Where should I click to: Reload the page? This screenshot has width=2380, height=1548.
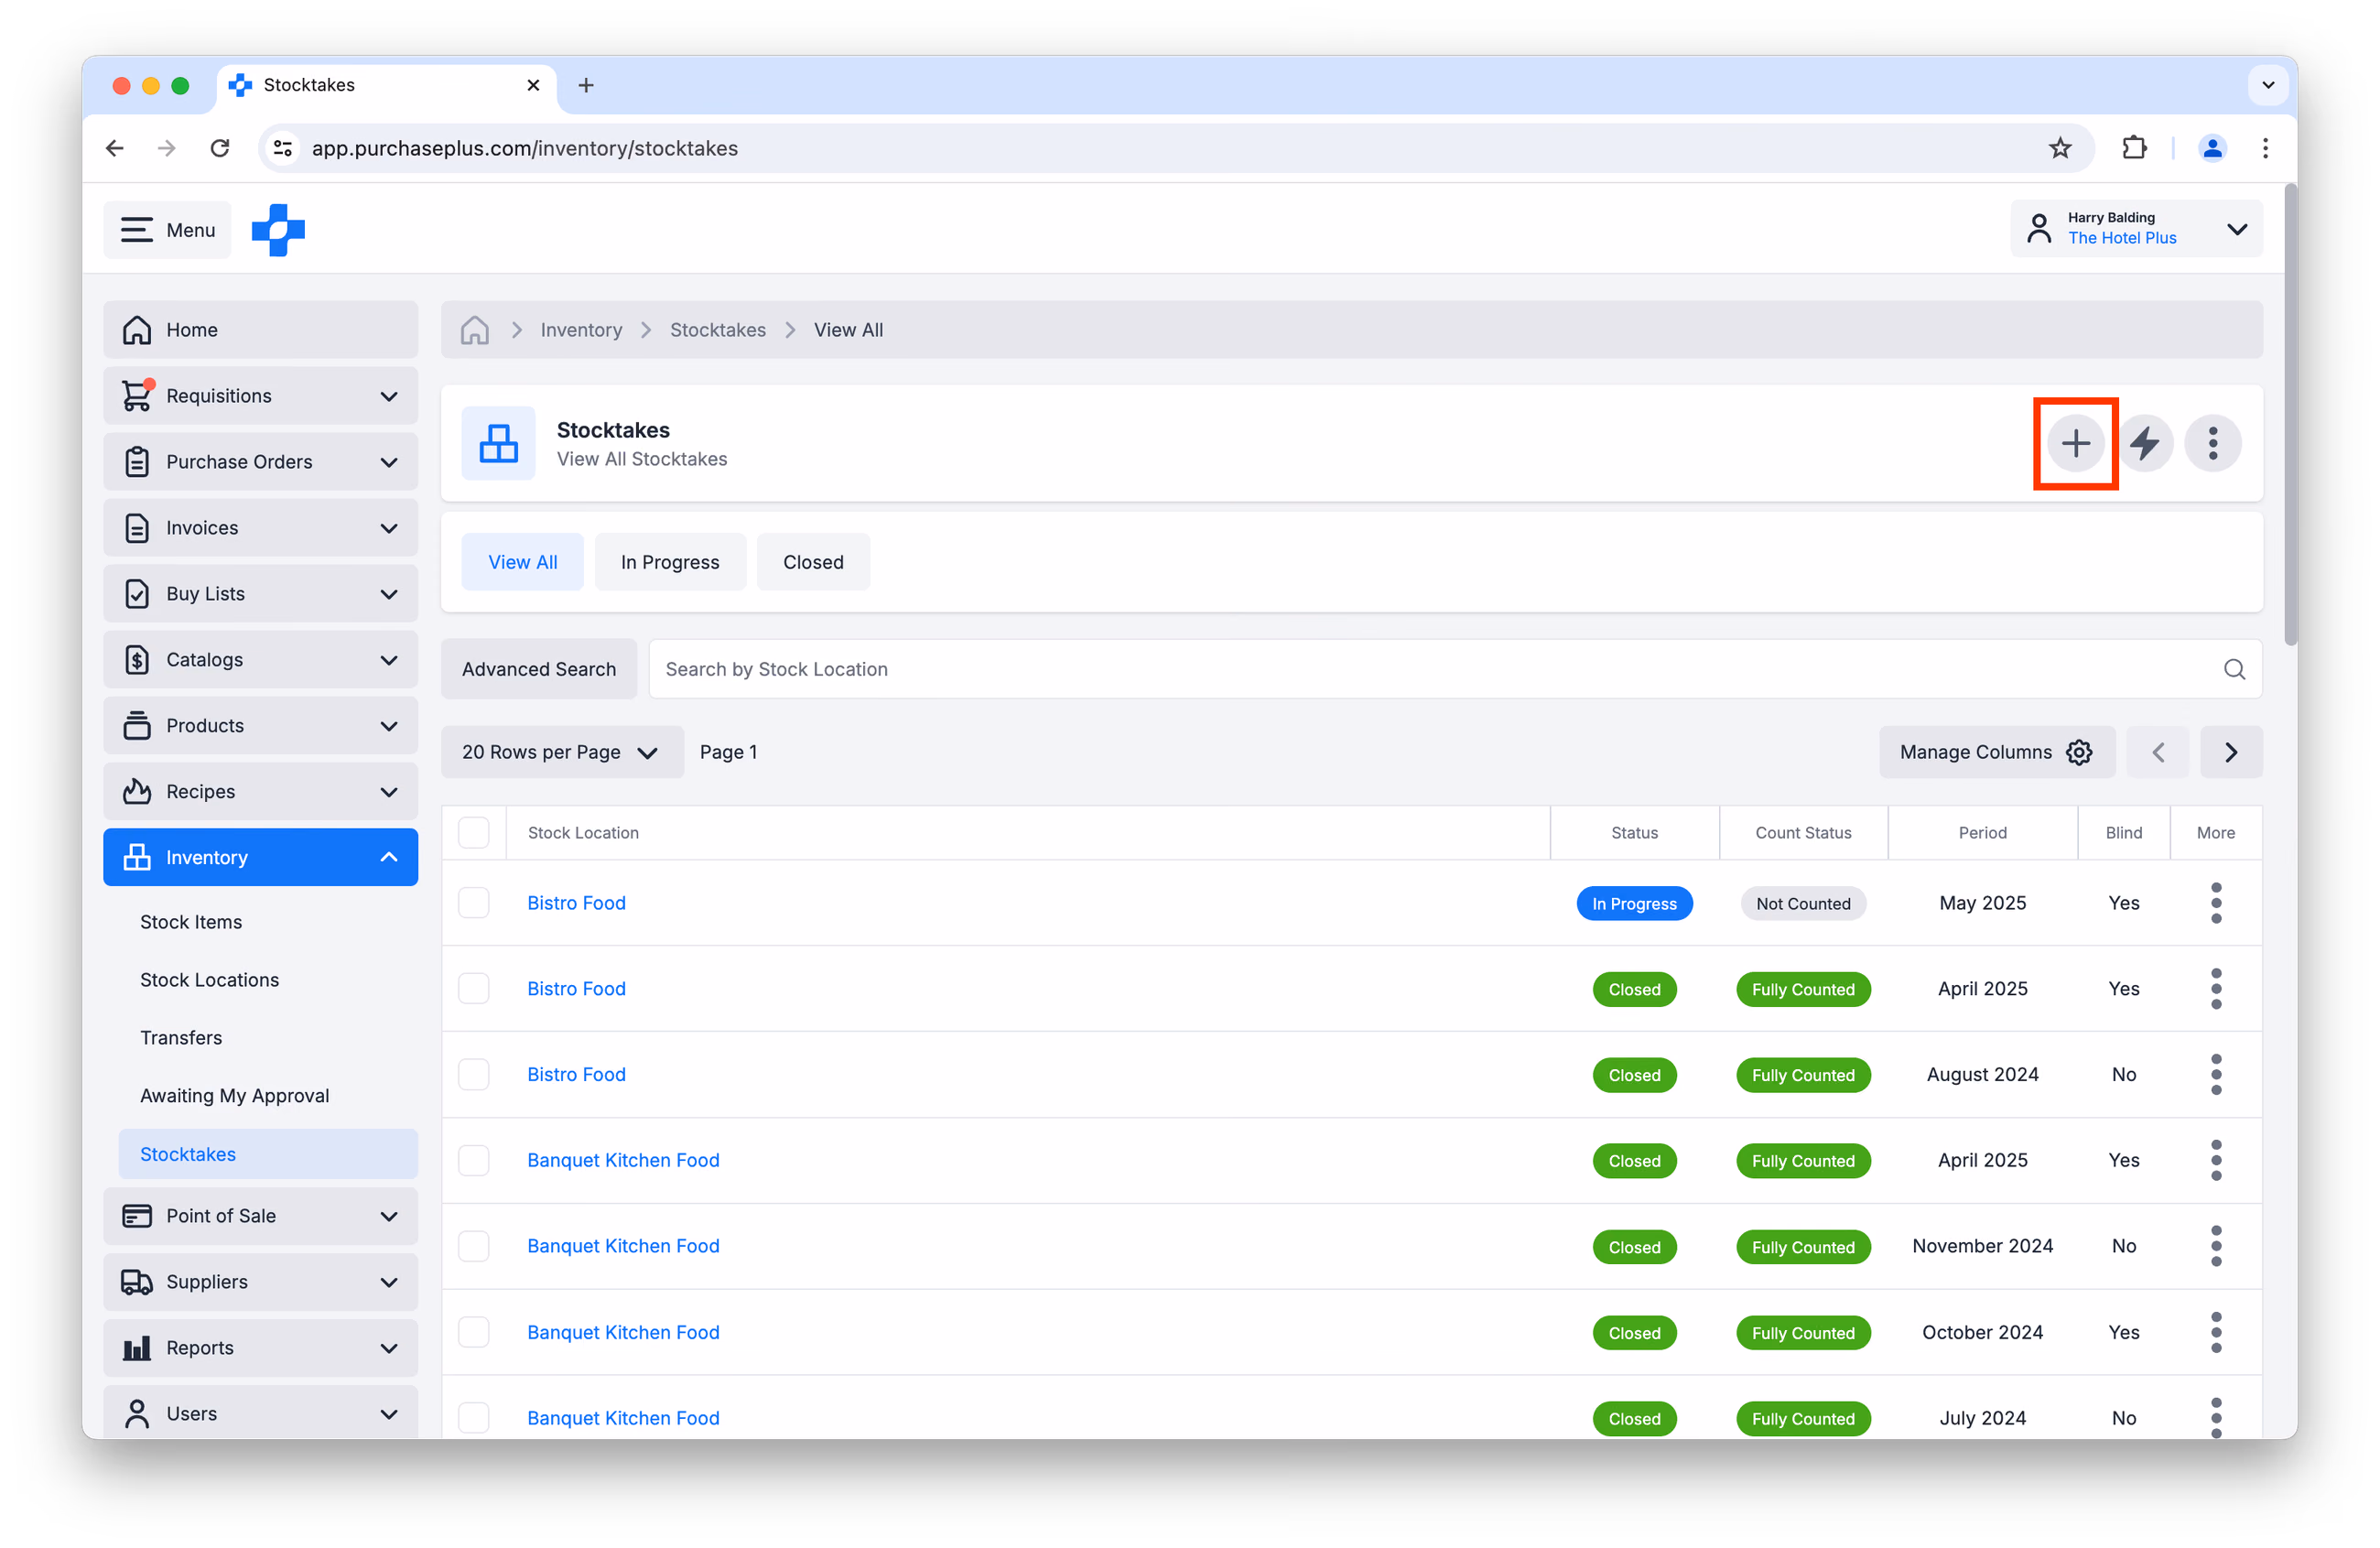[x=220, y=148]
